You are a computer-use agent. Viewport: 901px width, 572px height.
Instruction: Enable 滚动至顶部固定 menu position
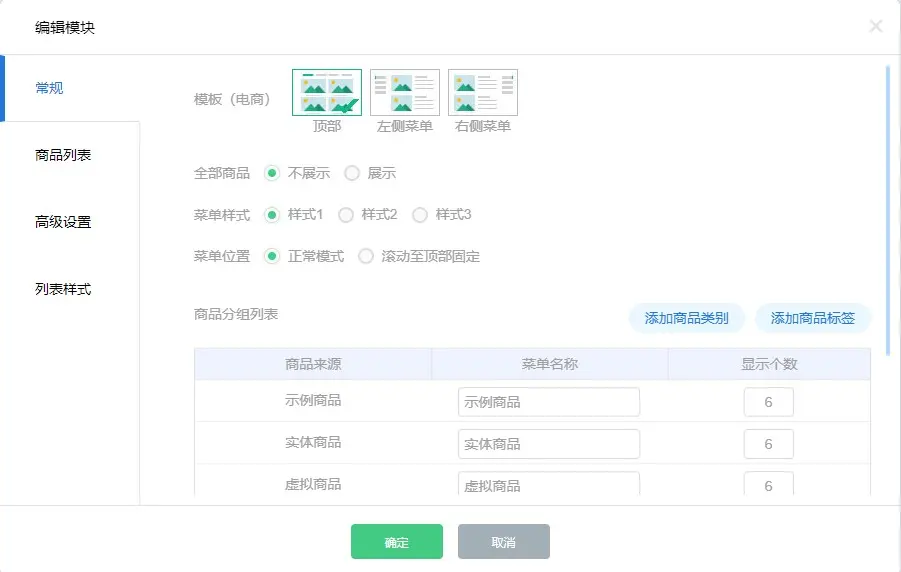pyautogui.click(x=366, y=257)
